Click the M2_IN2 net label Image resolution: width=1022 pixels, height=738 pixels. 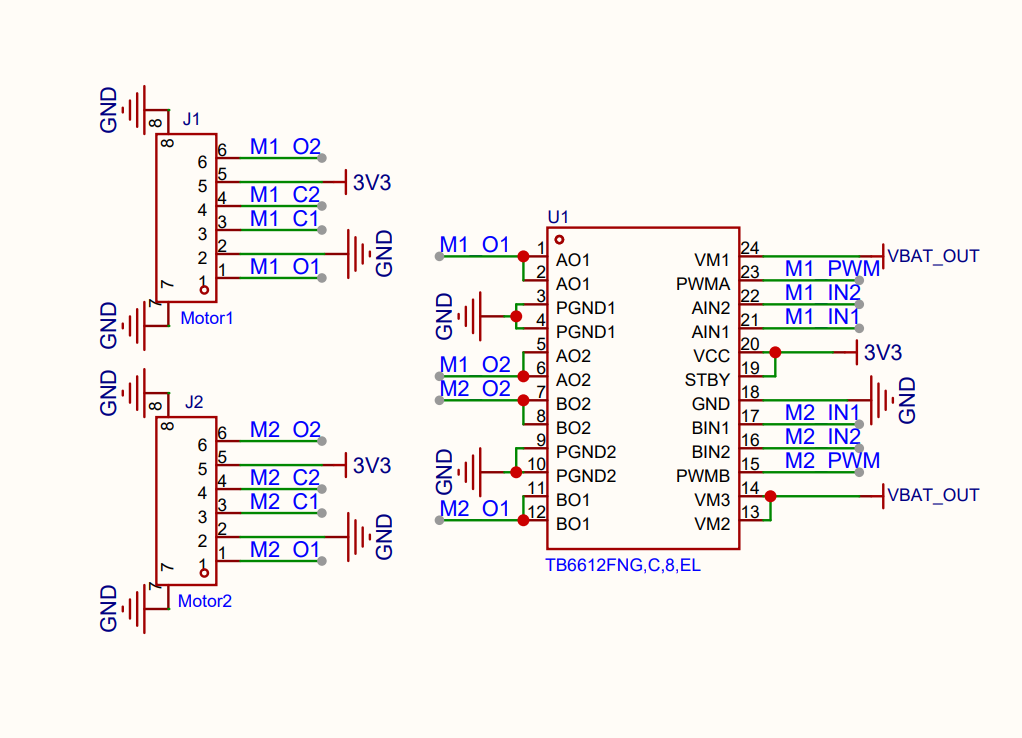(x=823, y=437)
